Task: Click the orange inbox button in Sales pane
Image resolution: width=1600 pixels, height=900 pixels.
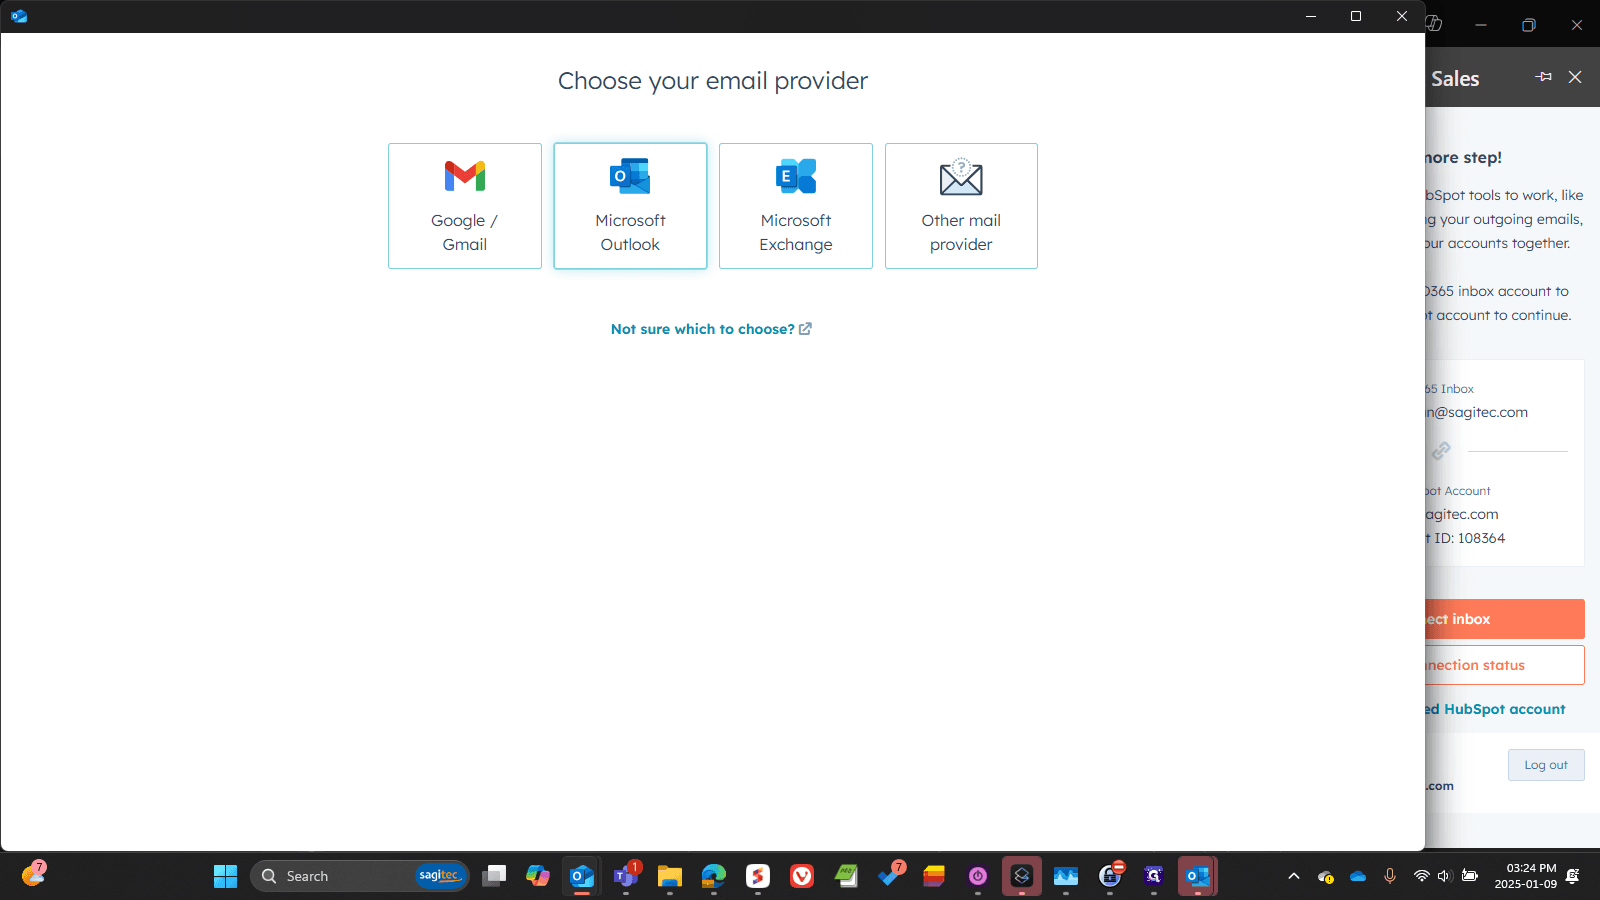Action: (1505, 619)
